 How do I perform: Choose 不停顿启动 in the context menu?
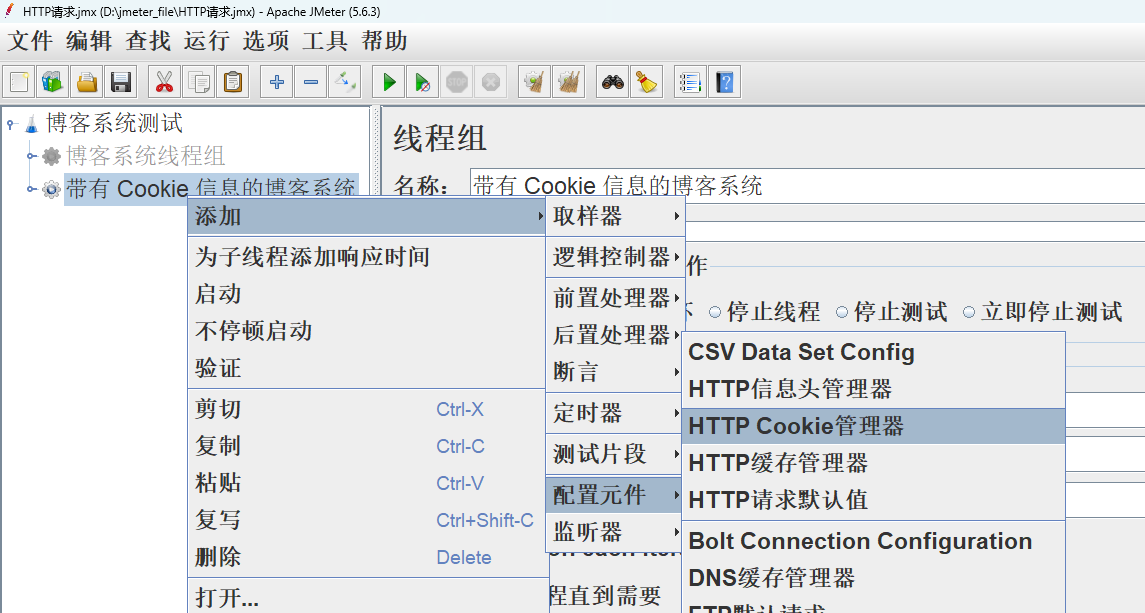pos(367,331)
